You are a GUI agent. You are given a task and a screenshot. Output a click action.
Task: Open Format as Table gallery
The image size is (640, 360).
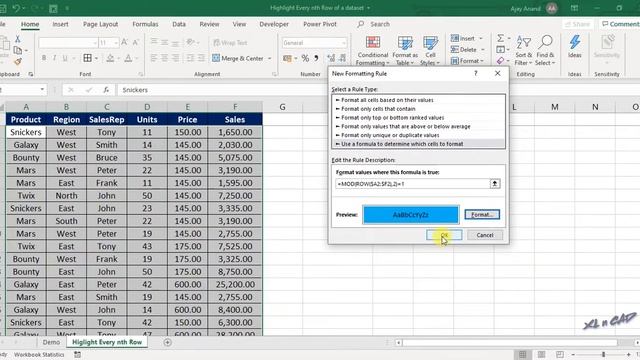tap(405, 51)
